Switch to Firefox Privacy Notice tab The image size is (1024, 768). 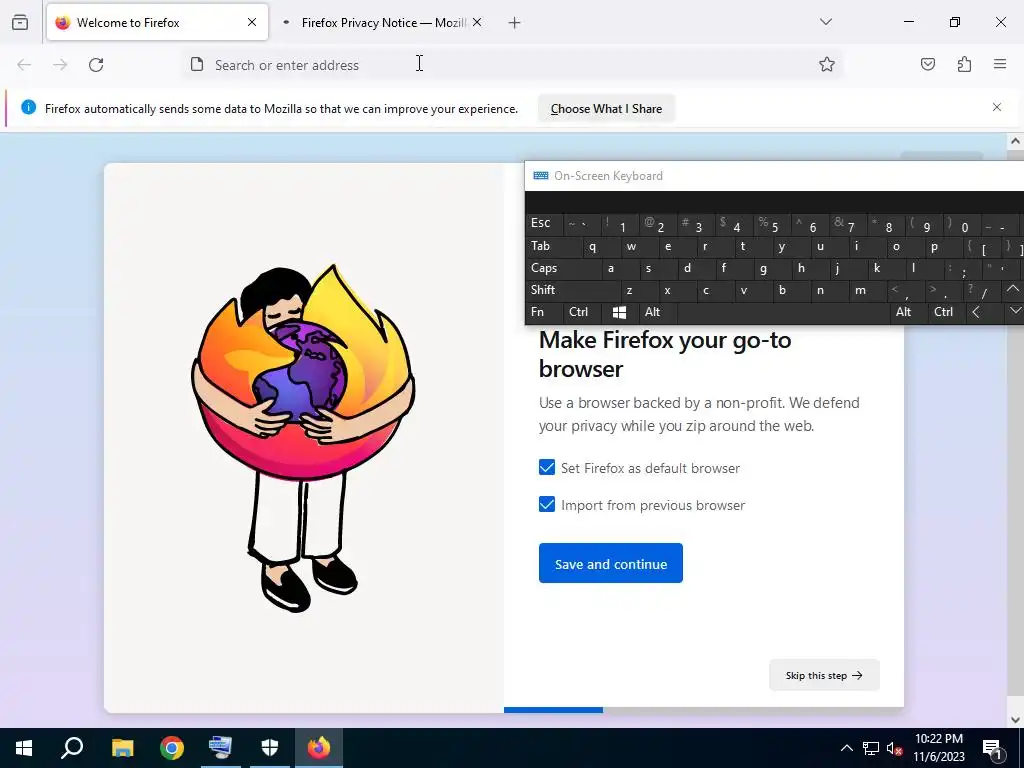click(x=381, y=22)
